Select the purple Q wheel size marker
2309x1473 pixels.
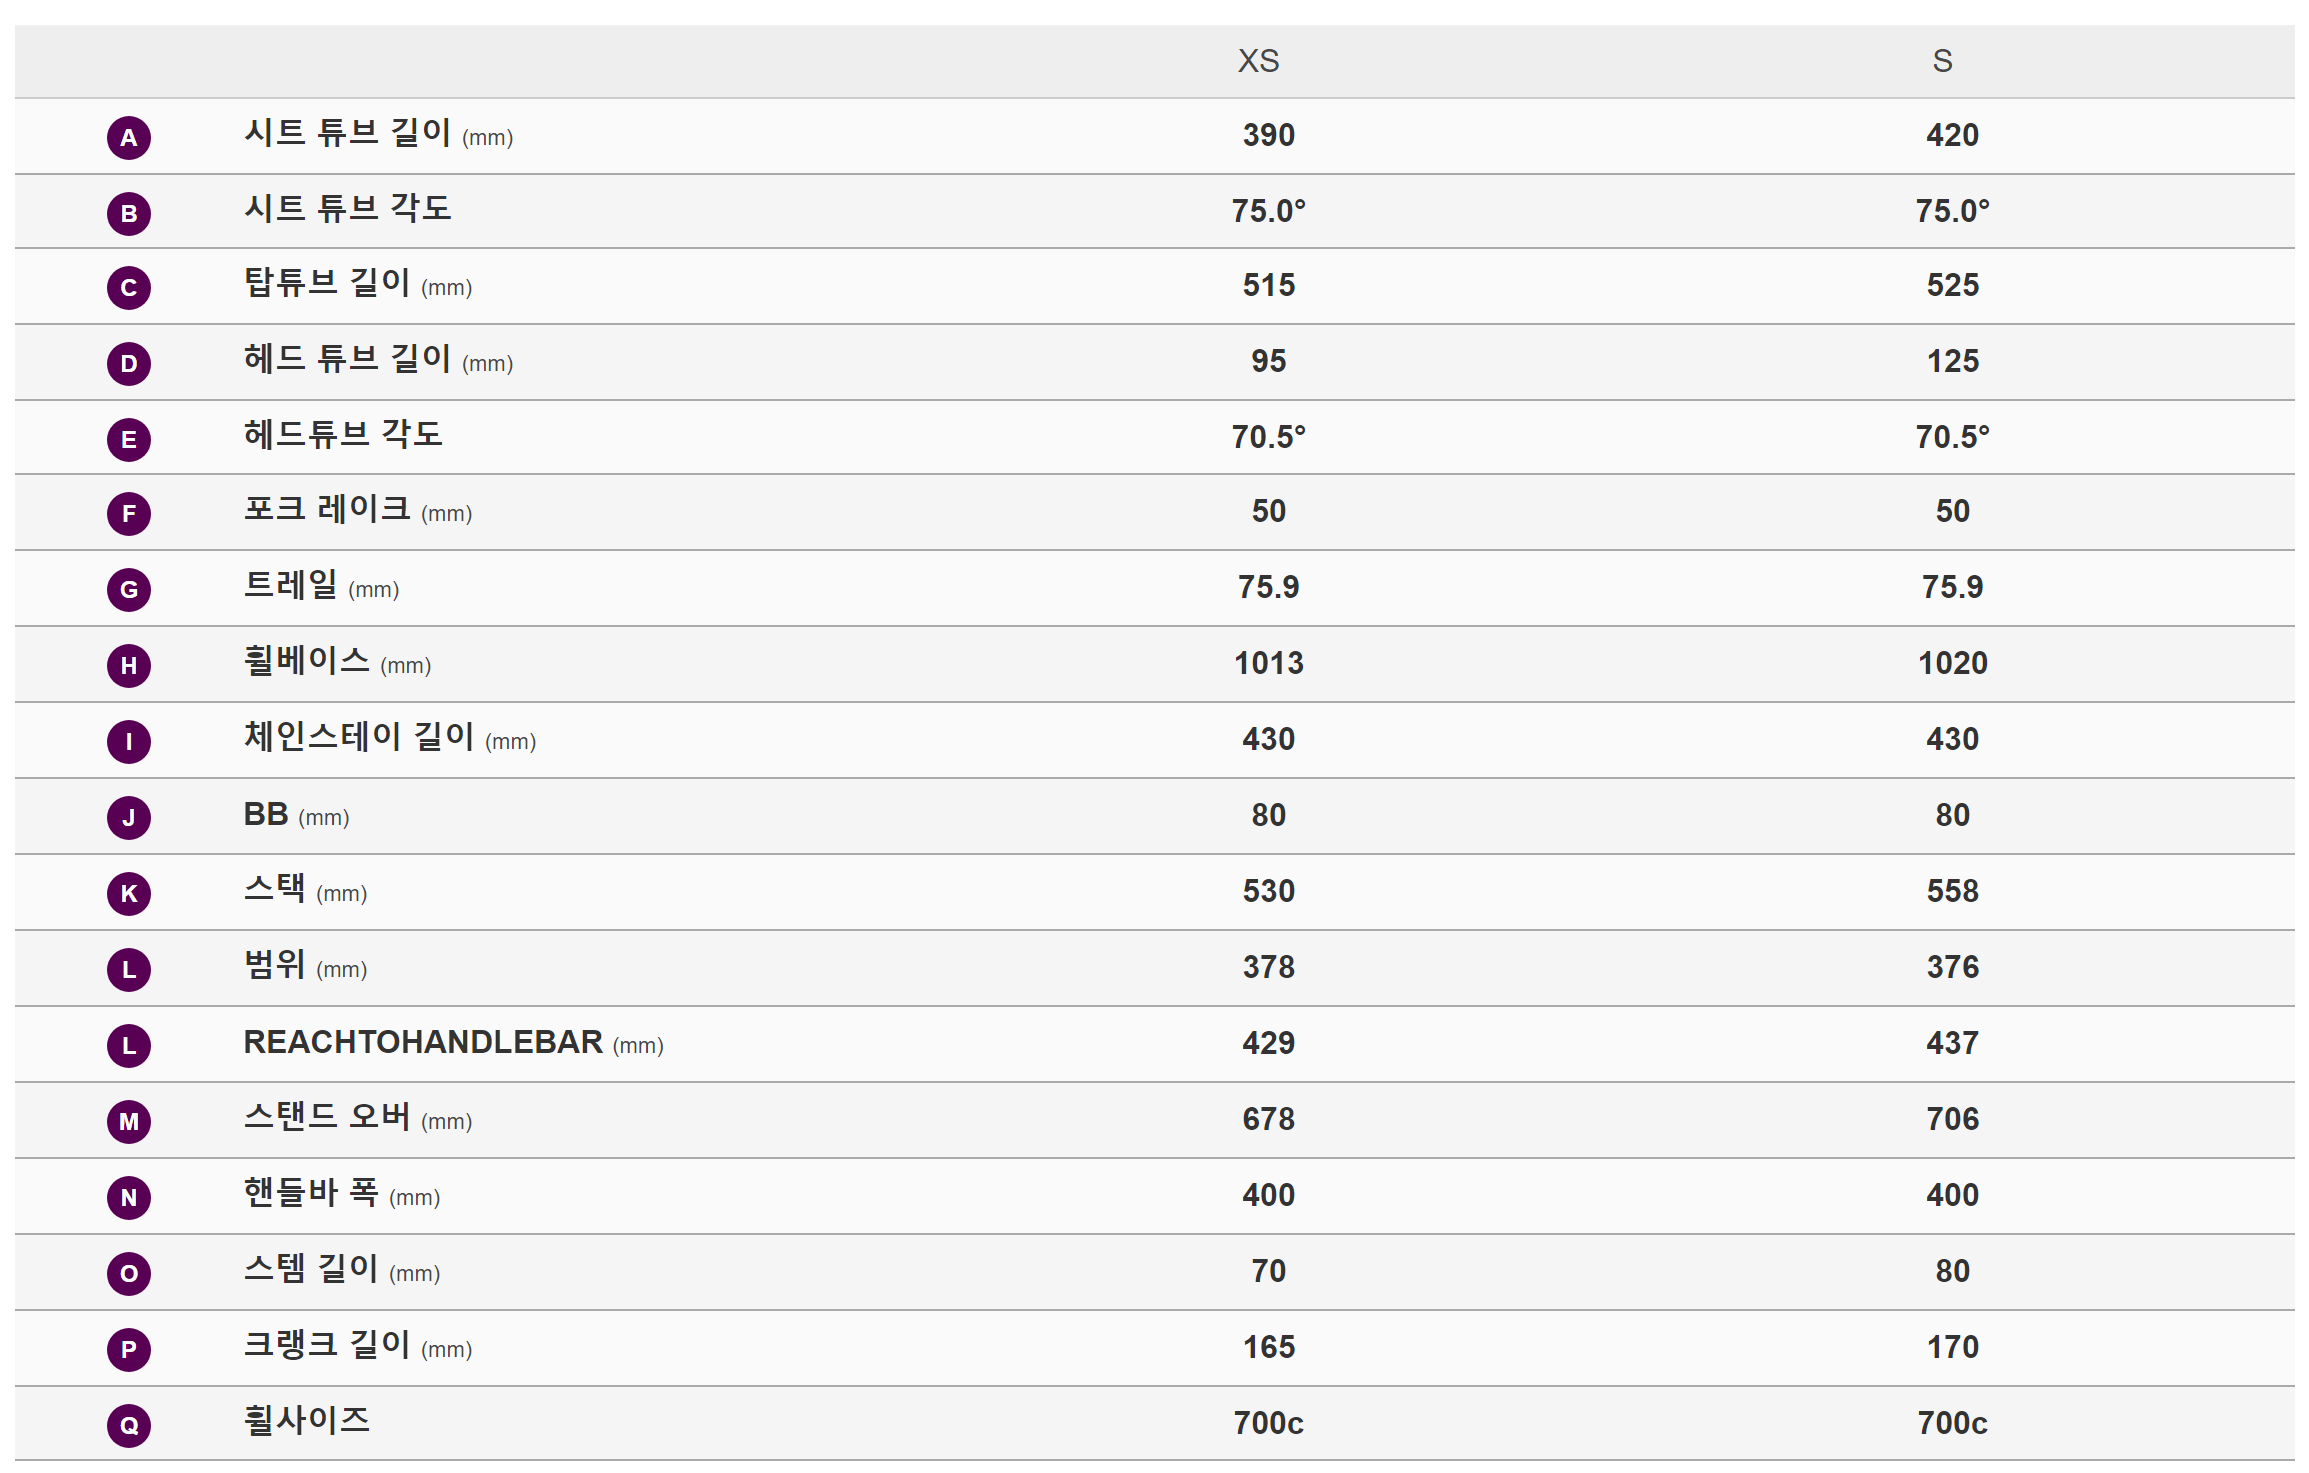(x=129, y=1426)
